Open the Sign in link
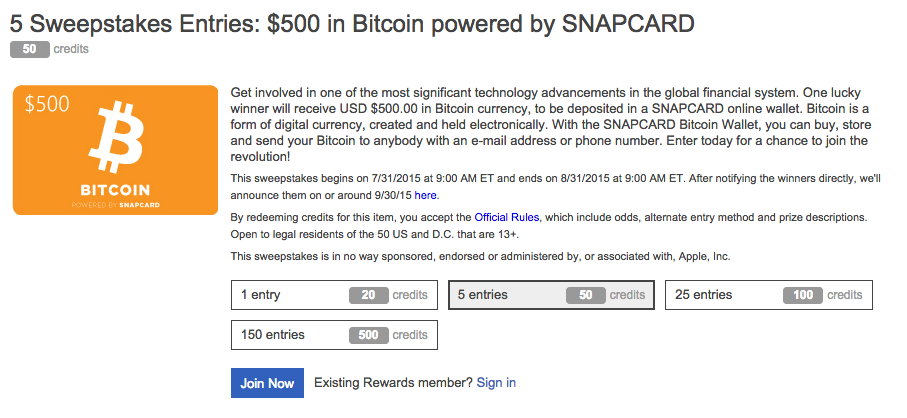 pos(496,383)
